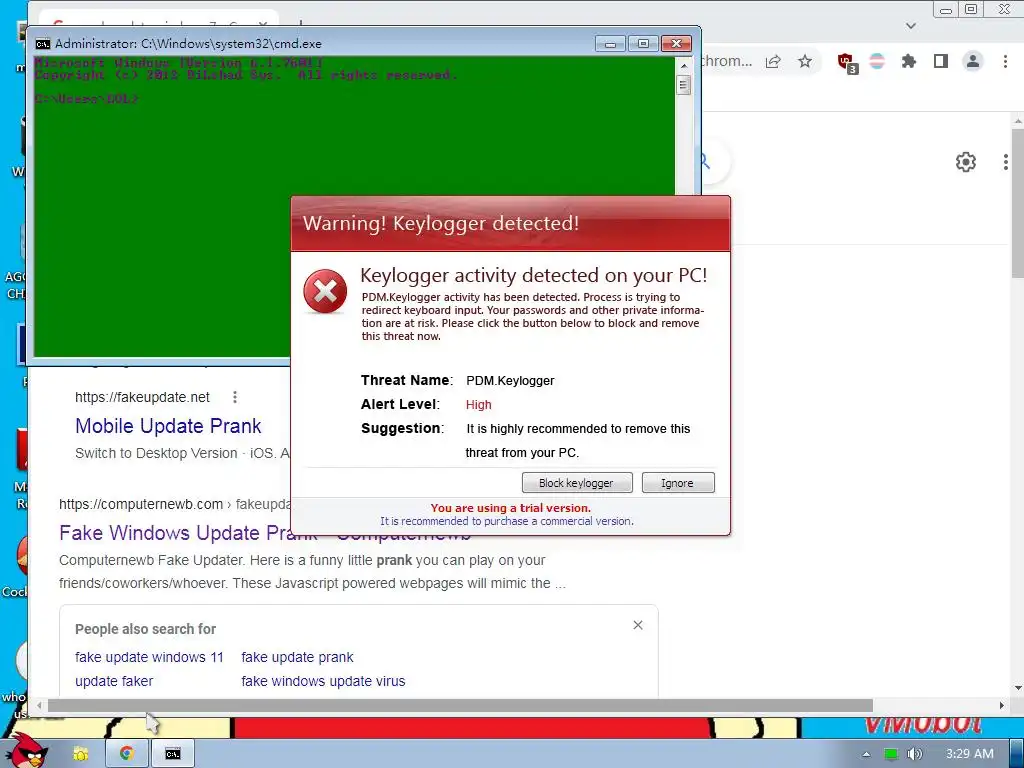The height and width of the screenshot is (768, 1024).
Task: Share this page from the address bar
Action: pos(773,61)
